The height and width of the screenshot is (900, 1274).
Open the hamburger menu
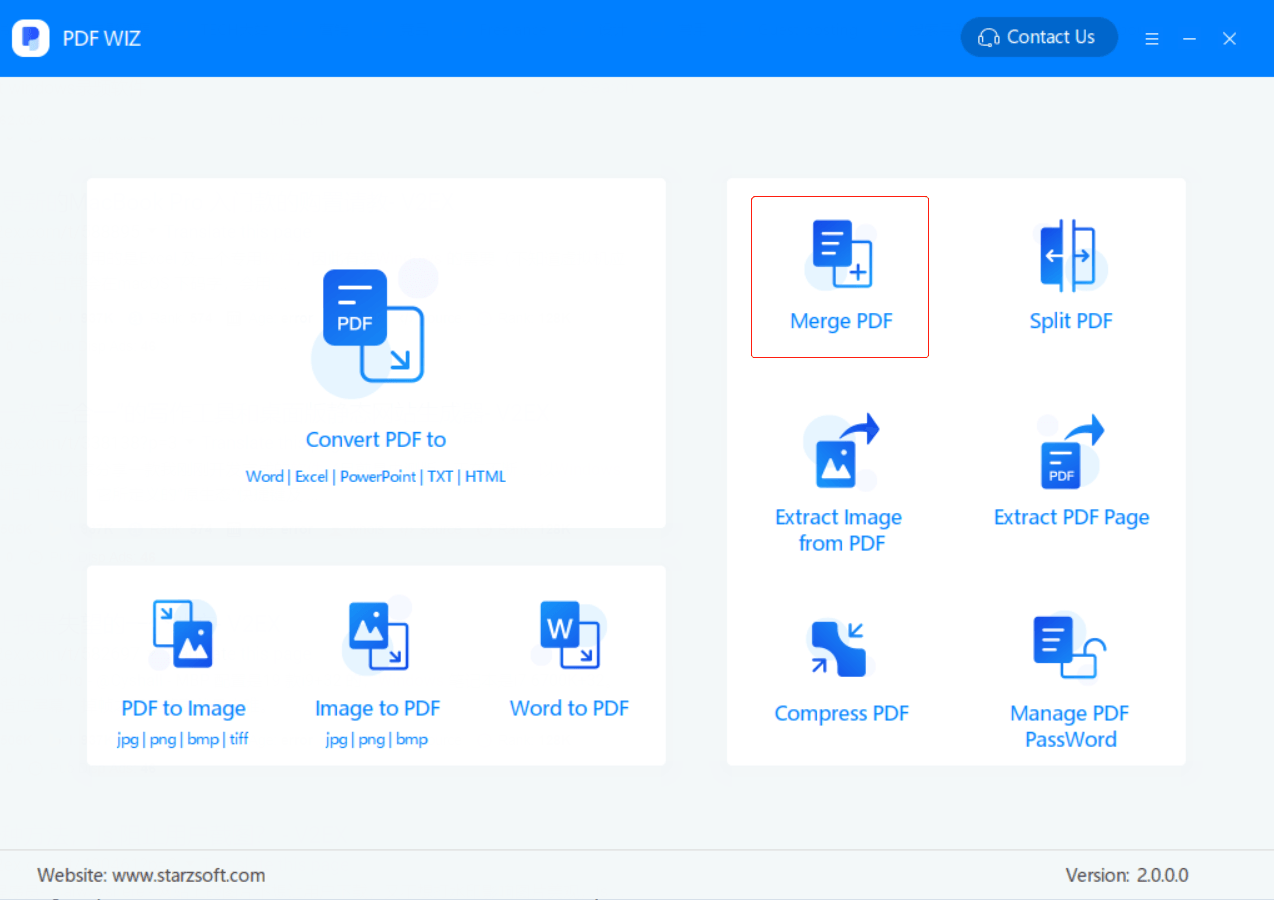tap(1152, 38)
